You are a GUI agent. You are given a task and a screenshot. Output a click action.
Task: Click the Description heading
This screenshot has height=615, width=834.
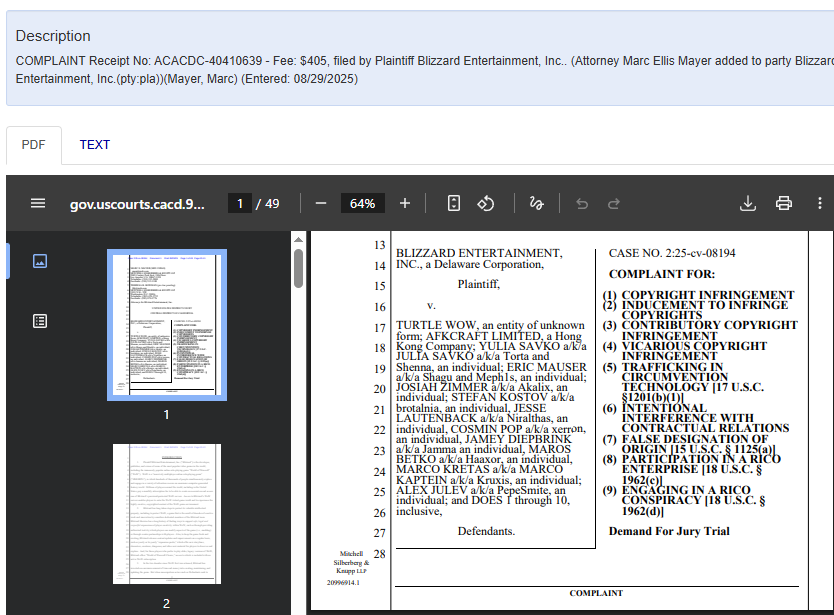53,36
